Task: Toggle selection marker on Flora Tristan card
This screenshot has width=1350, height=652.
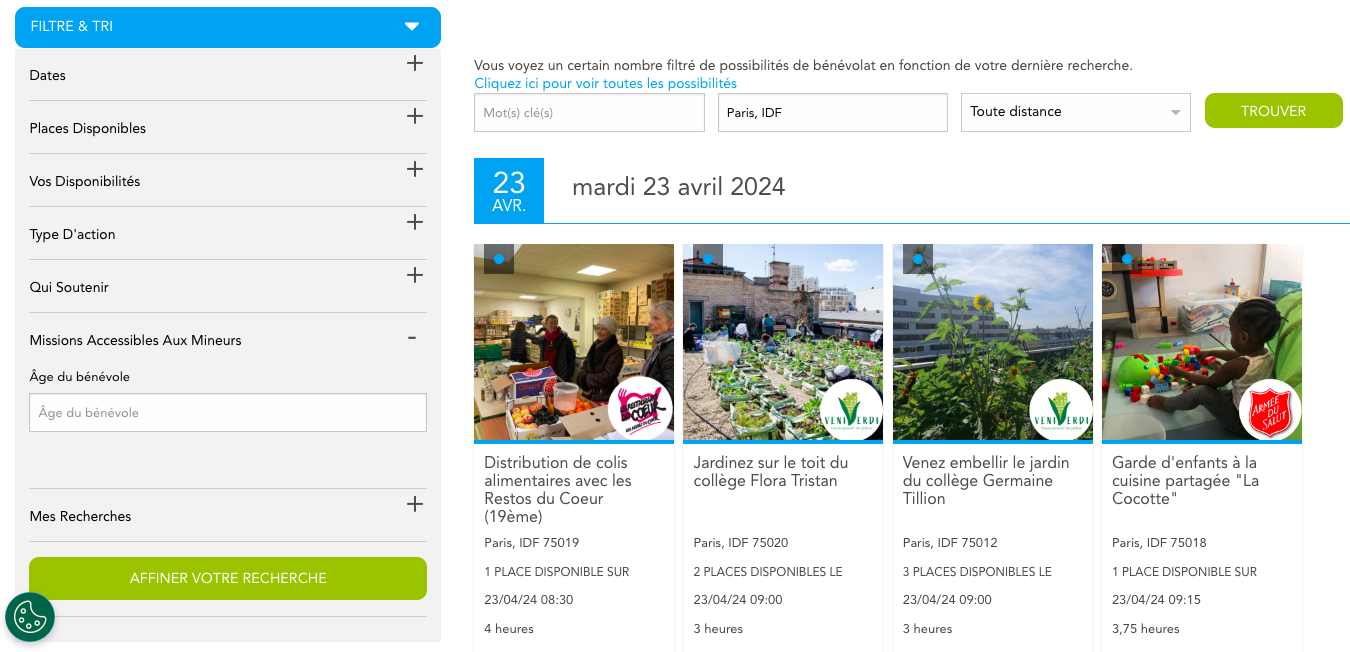Action: [x=708, y=259]
